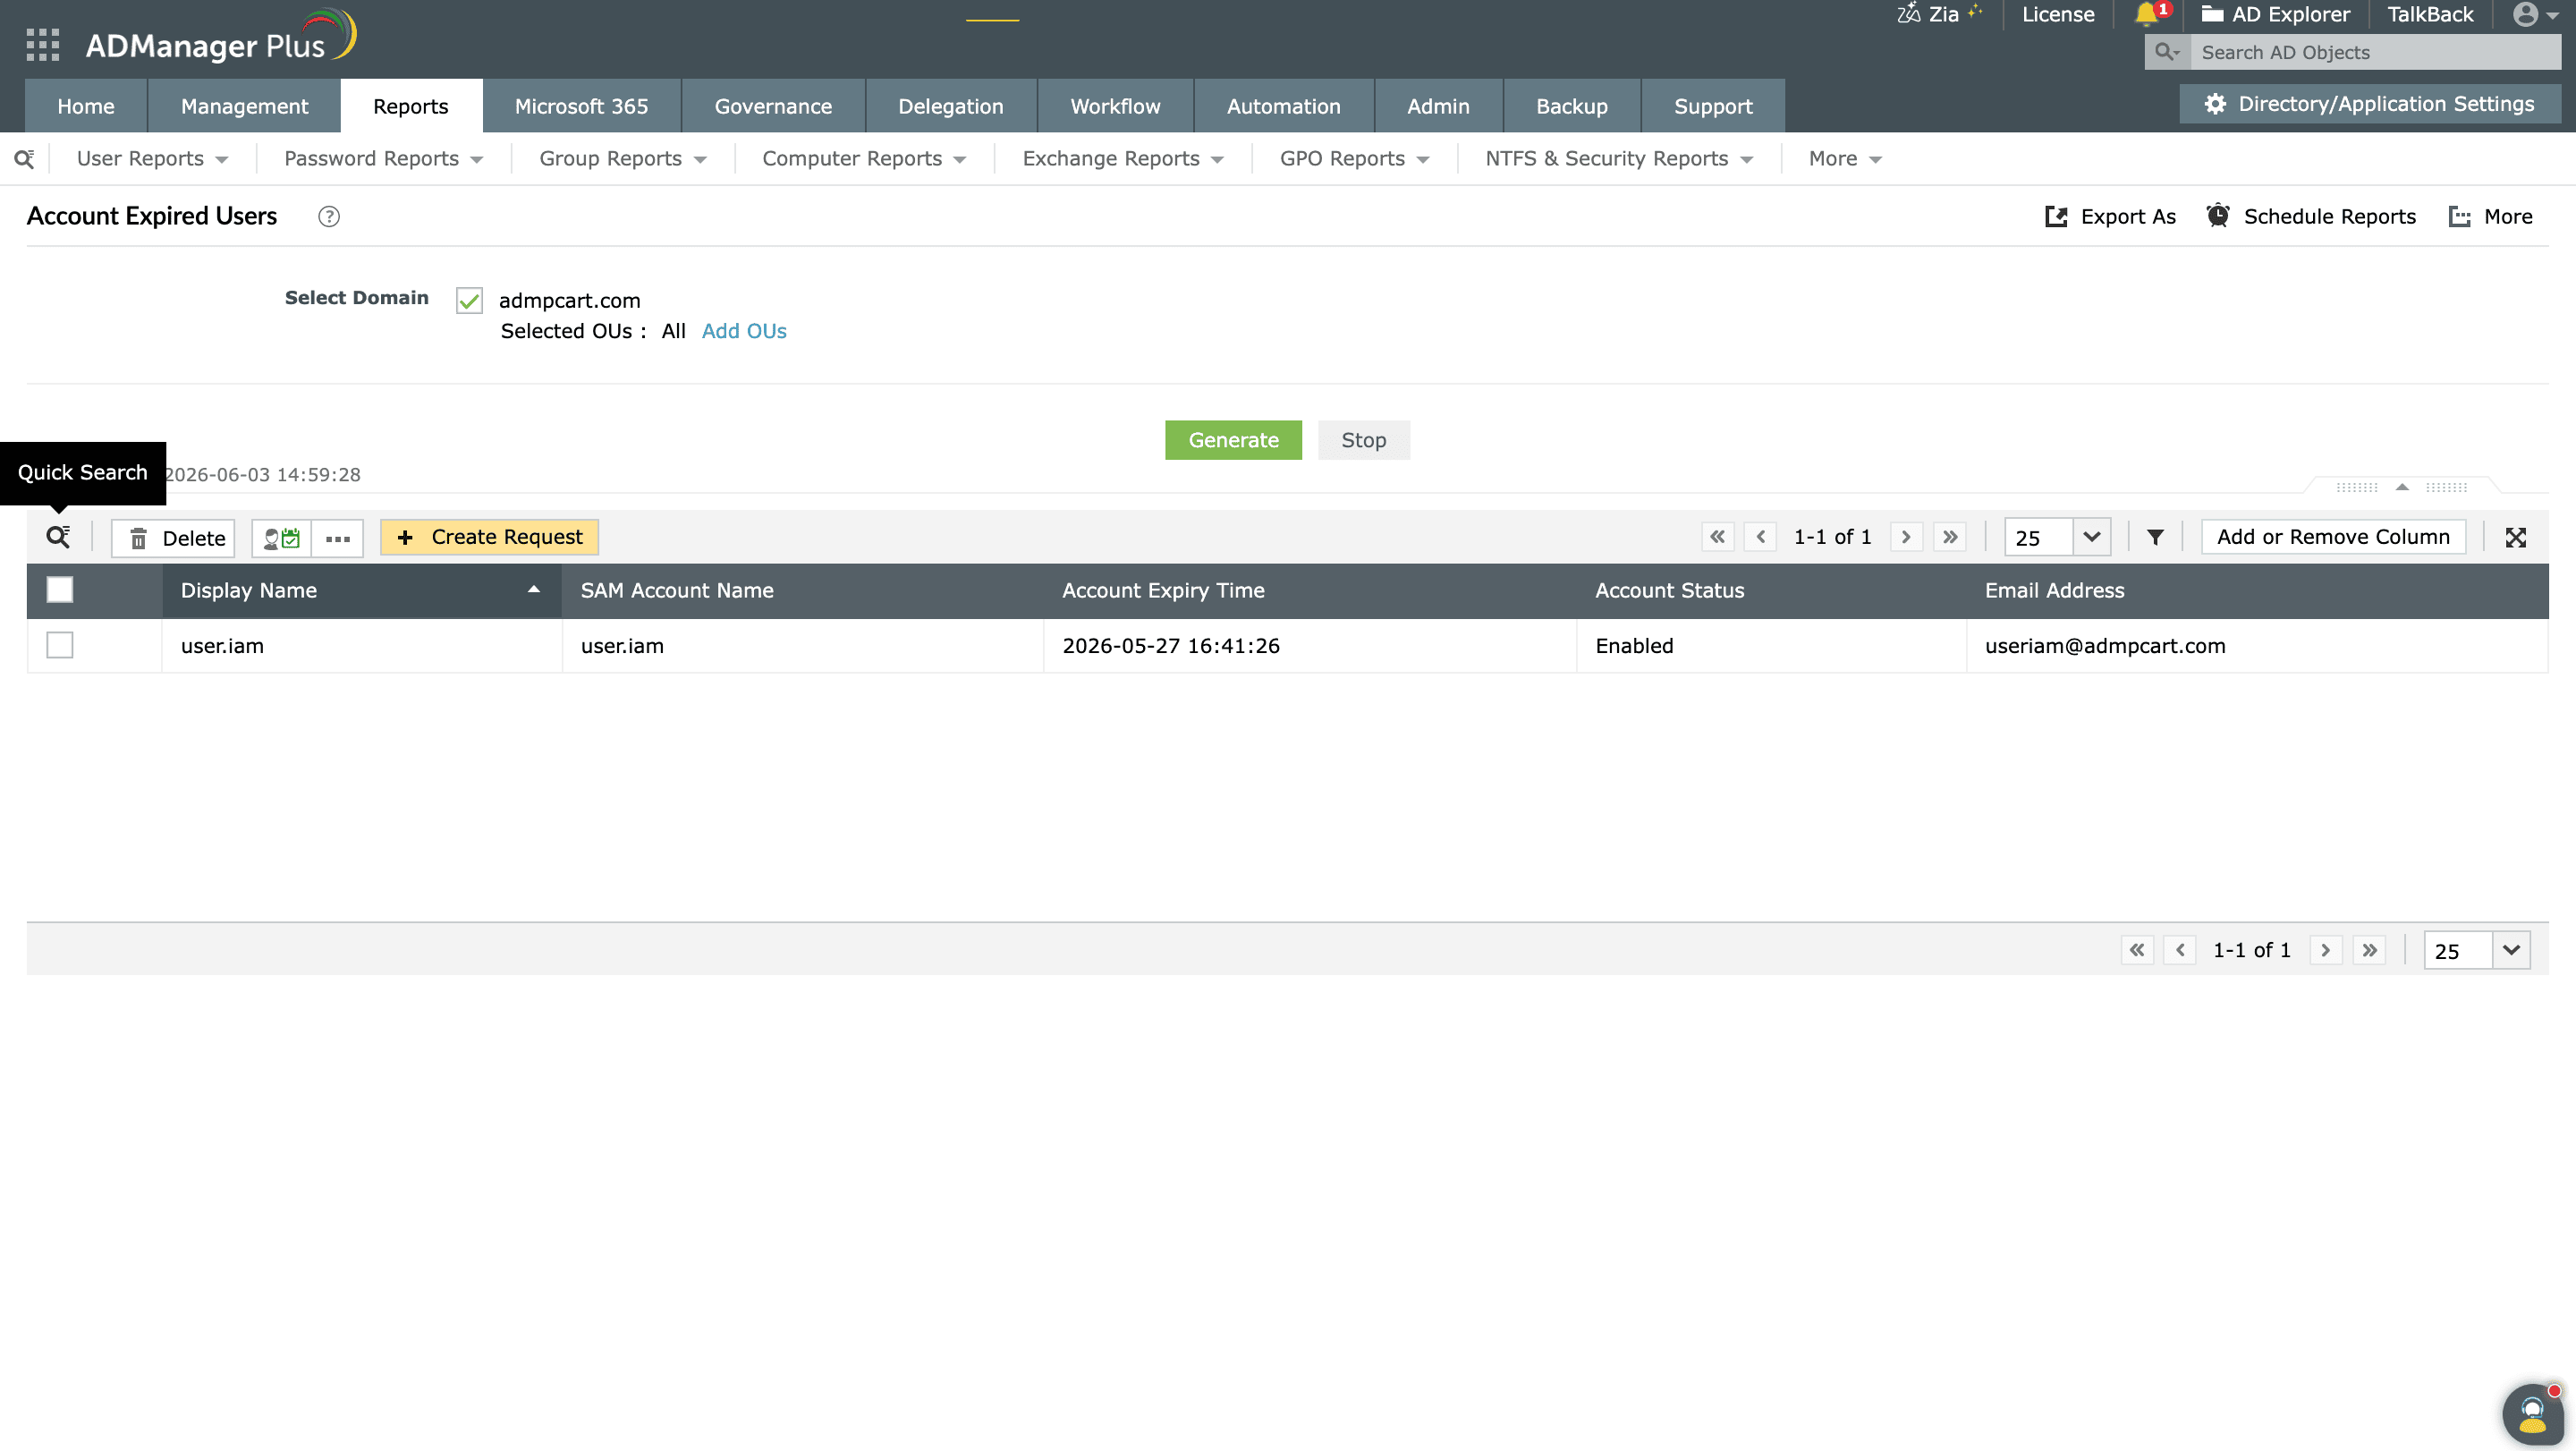
Task: Switch to the Delegation tab
Action: pyautogui.click(x=950, y=106)
